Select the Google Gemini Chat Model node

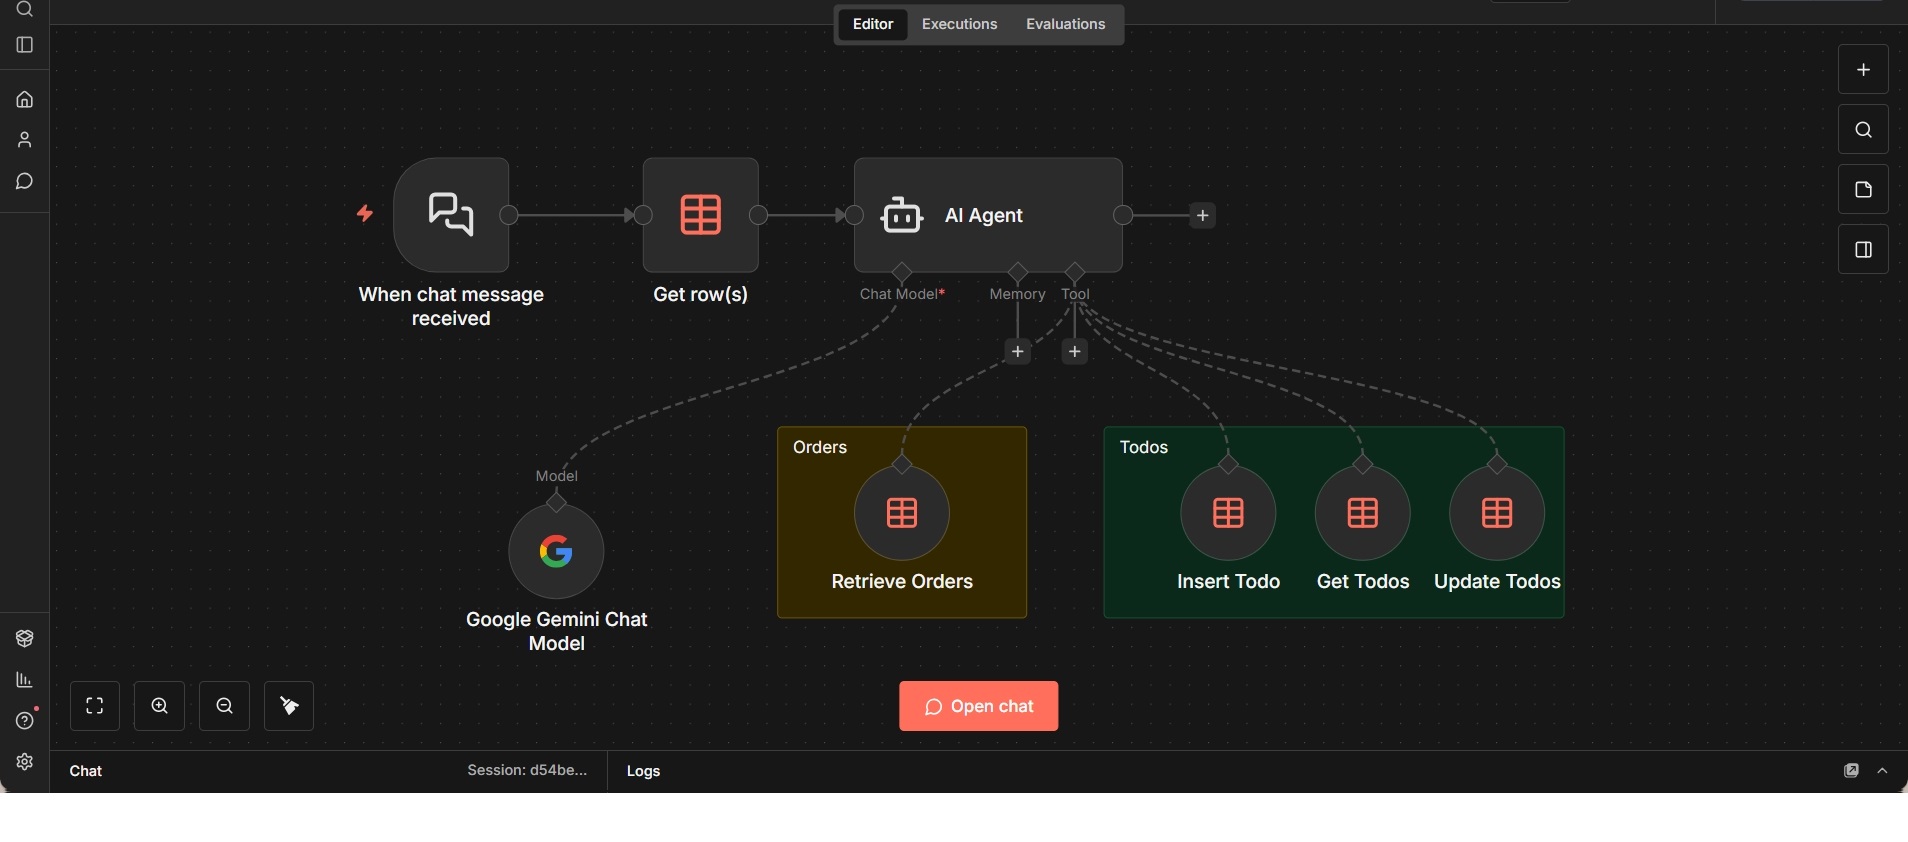[x=556, y=551]
